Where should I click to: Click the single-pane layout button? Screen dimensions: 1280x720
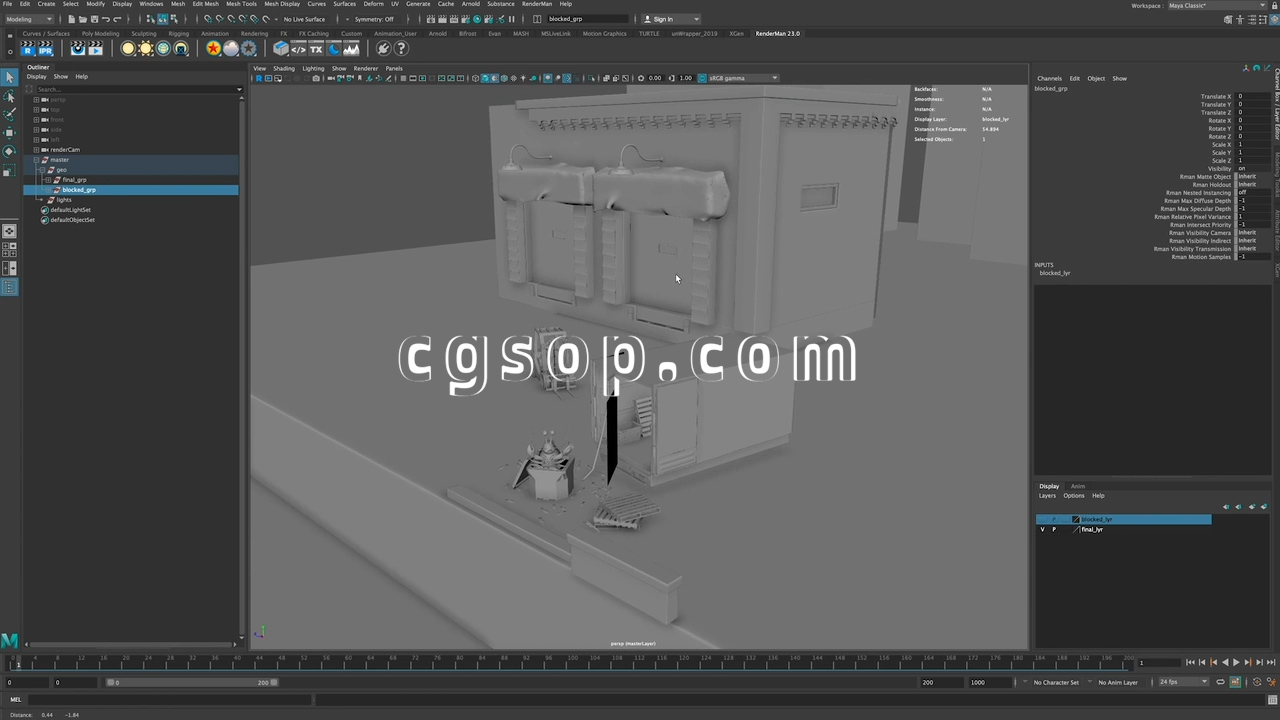pos(9,231)
